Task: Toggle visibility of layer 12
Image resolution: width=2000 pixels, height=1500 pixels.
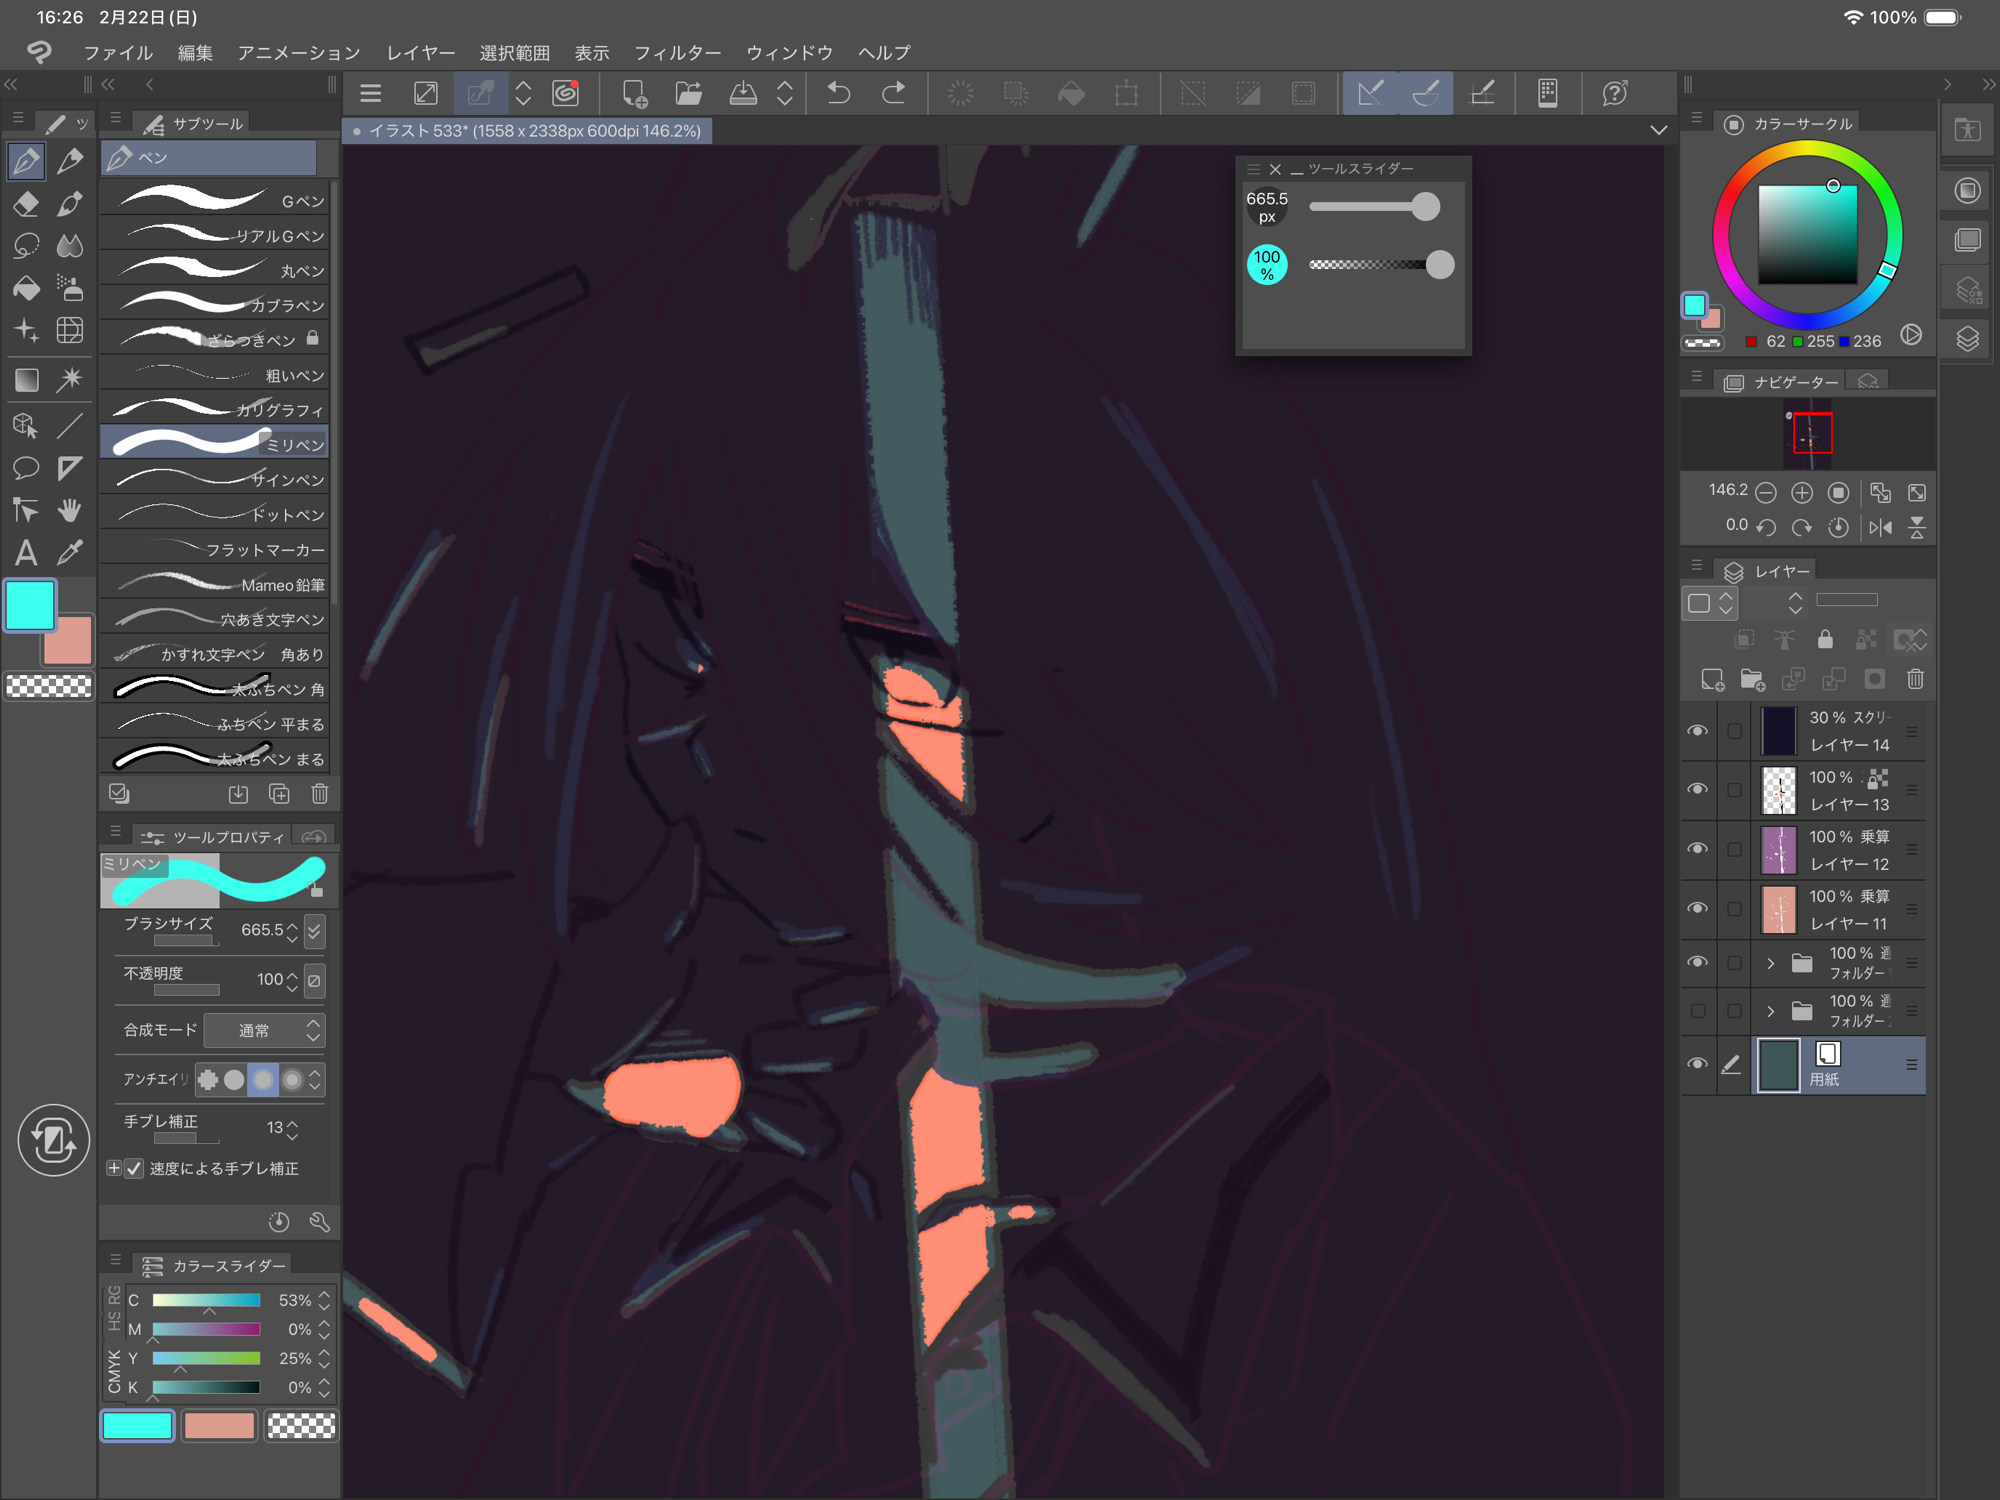Action: [1697, 849]
